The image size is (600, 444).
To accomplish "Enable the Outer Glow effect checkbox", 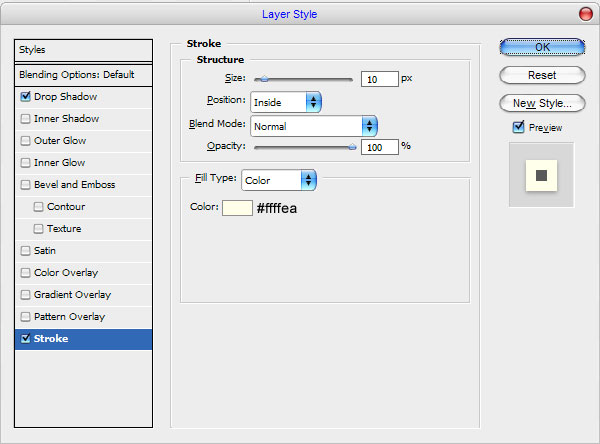I will coord(25,140).
